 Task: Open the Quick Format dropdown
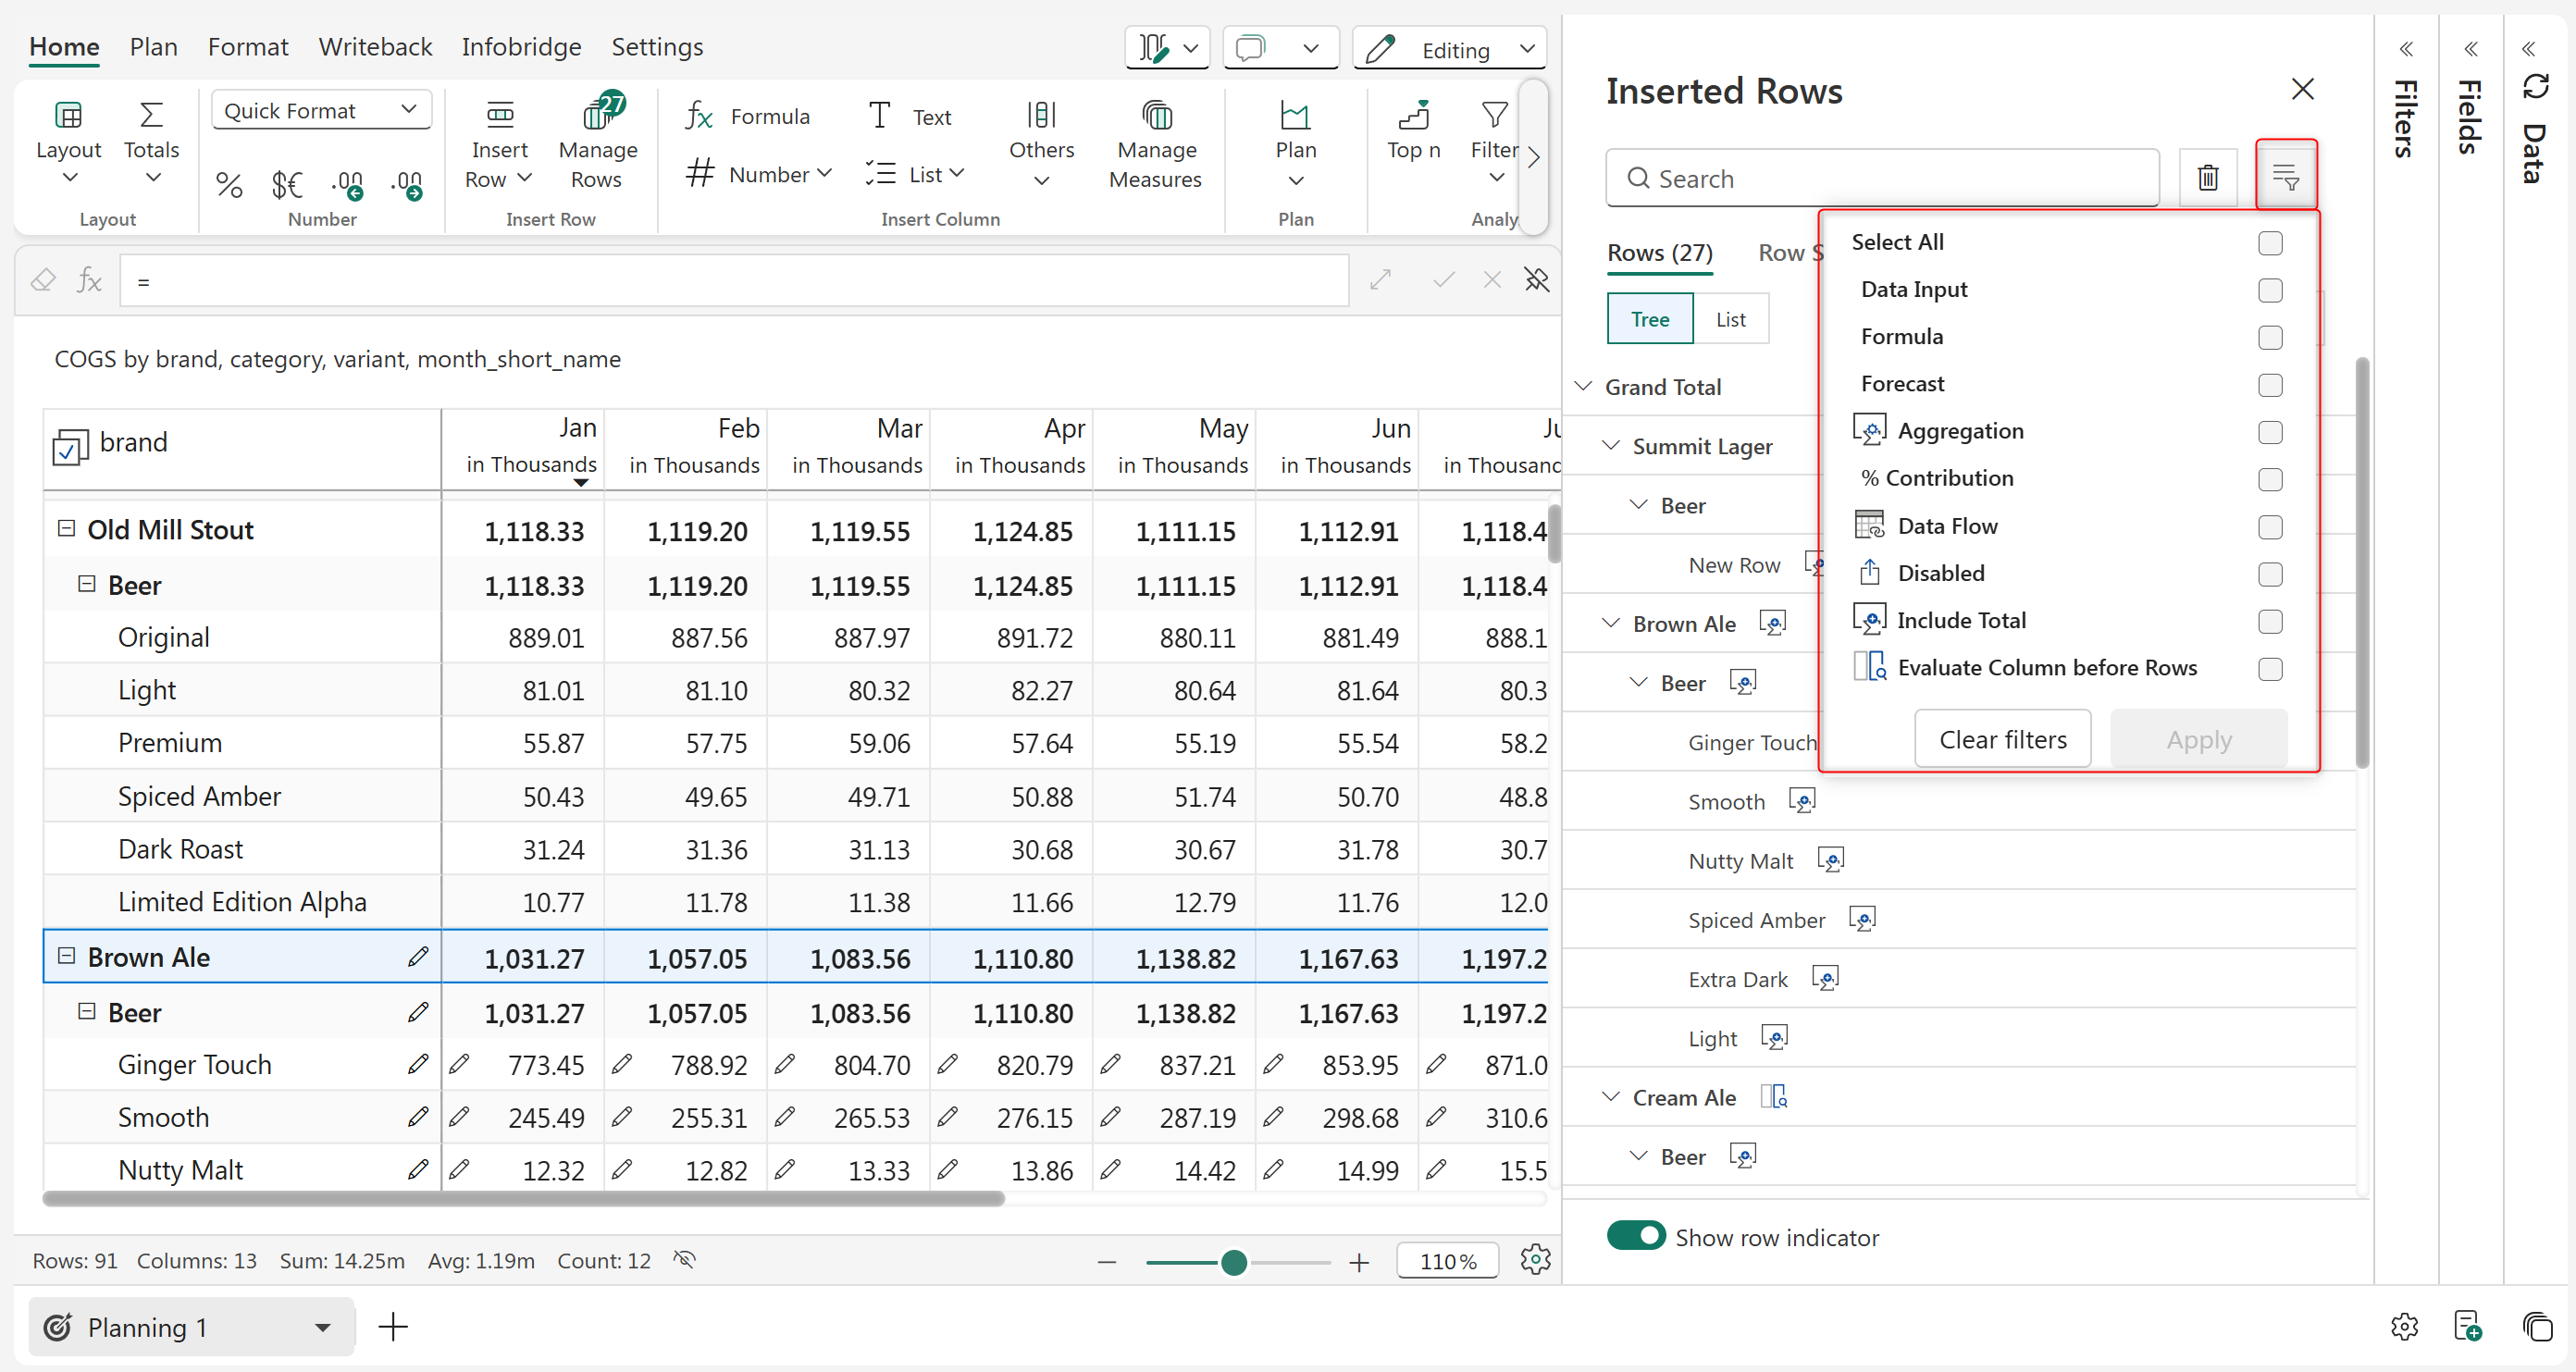click(x=320, y=110)
